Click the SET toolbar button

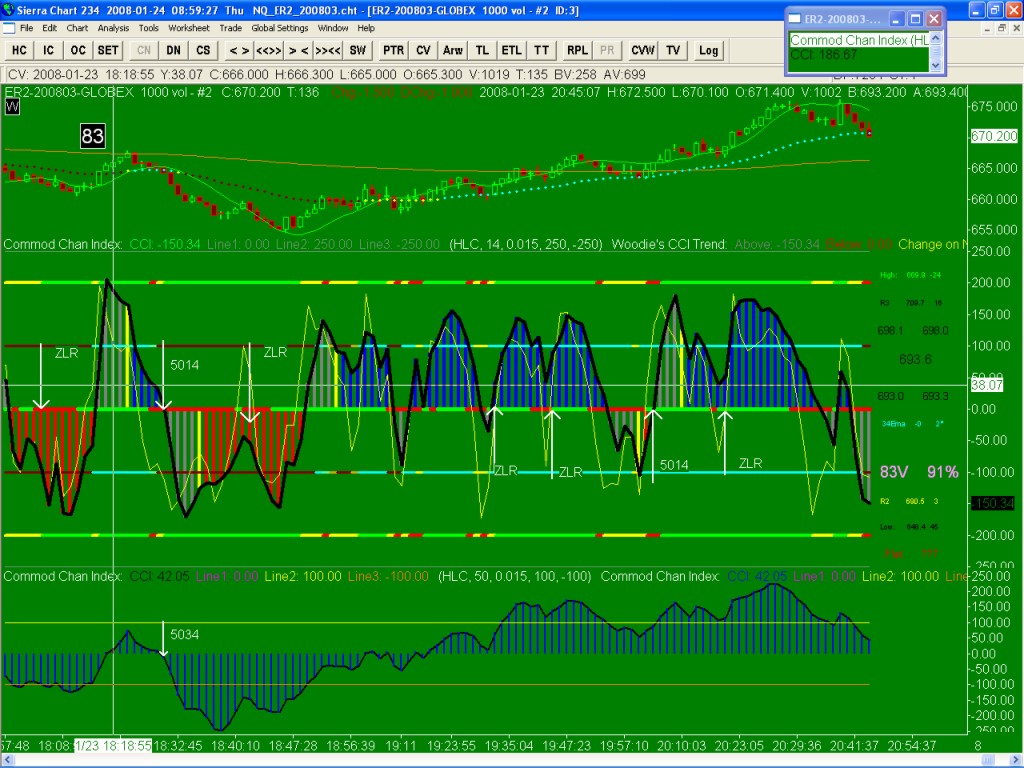click(108, 50)
